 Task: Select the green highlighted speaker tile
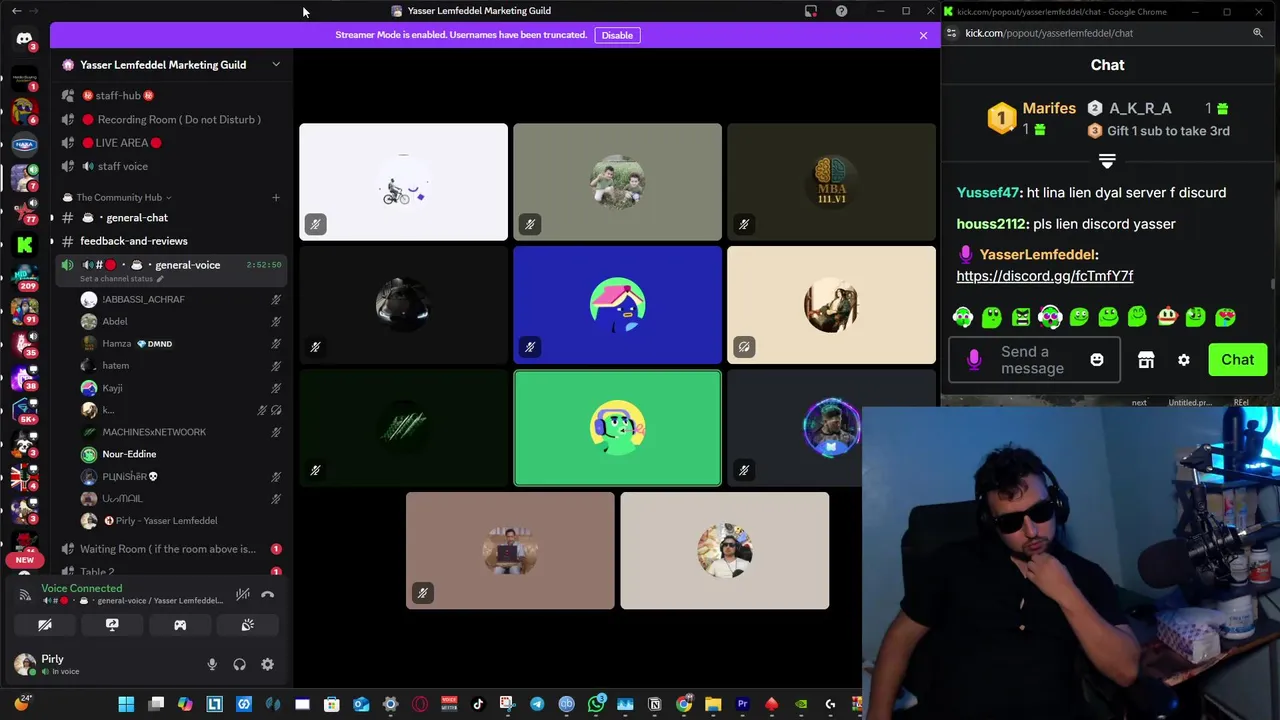coord(617,428)
